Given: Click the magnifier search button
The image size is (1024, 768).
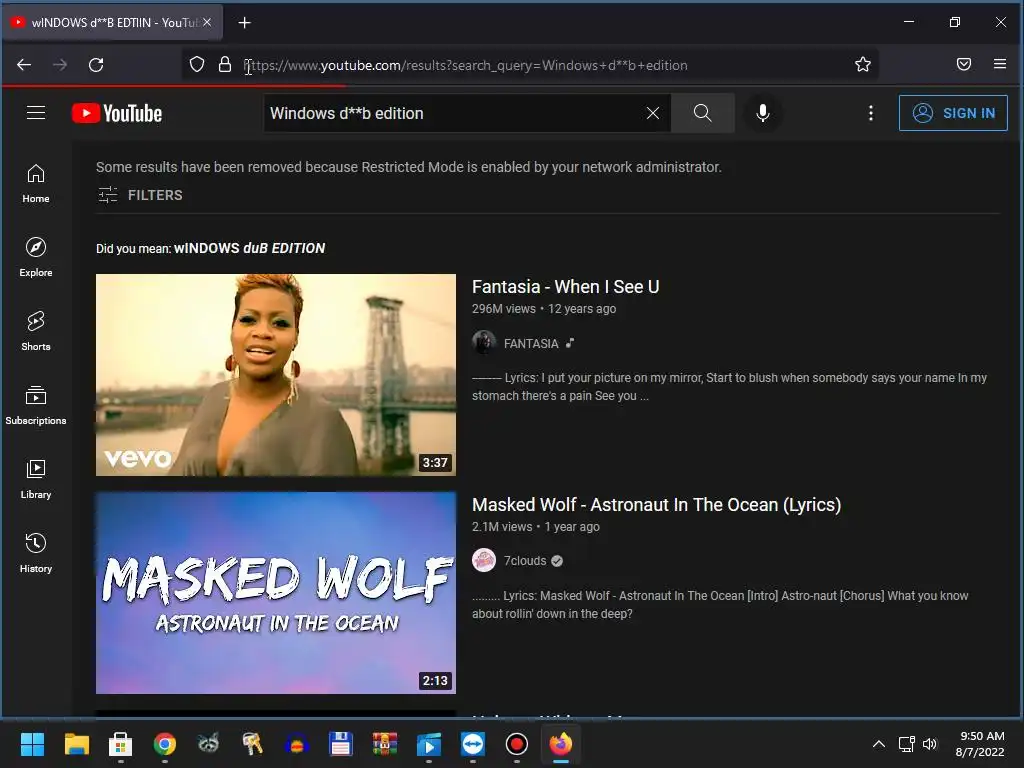Looking at the screenshot, I should pyautogui.click(x=703, y=113).
